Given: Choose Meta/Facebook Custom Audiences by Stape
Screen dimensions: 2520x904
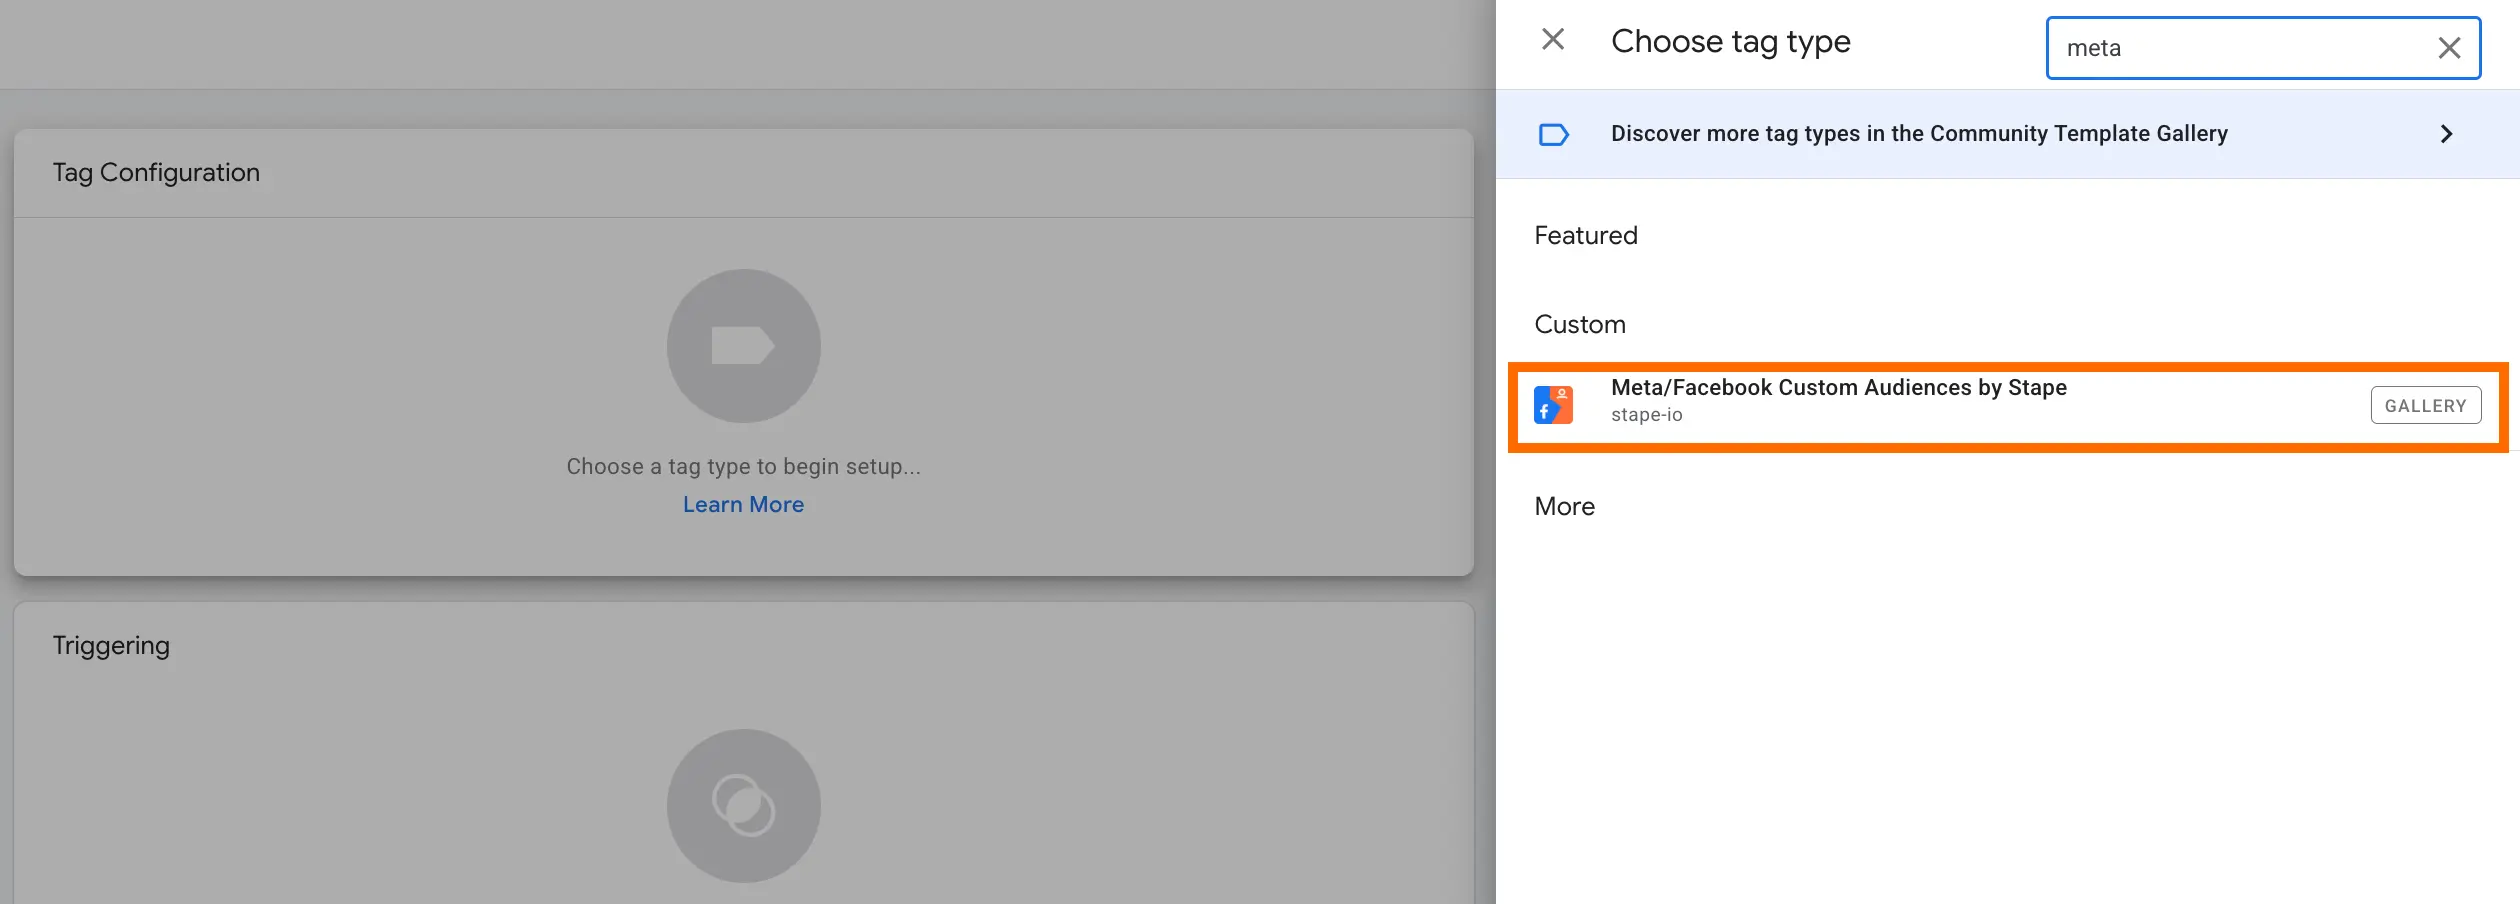Looking at the screenshot, I should 1838,388.
